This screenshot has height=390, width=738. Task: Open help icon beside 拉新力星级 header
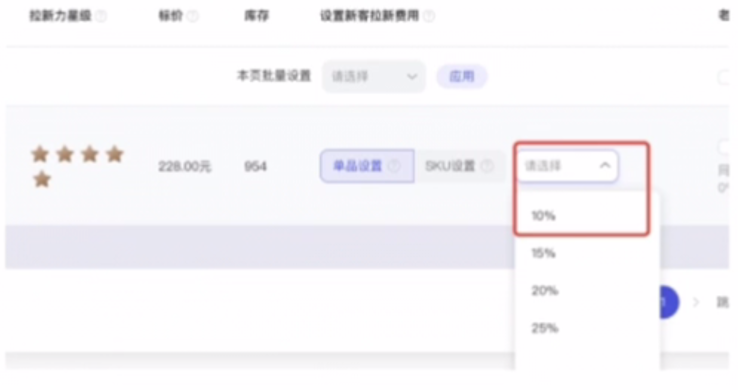[x=101, y=16]
